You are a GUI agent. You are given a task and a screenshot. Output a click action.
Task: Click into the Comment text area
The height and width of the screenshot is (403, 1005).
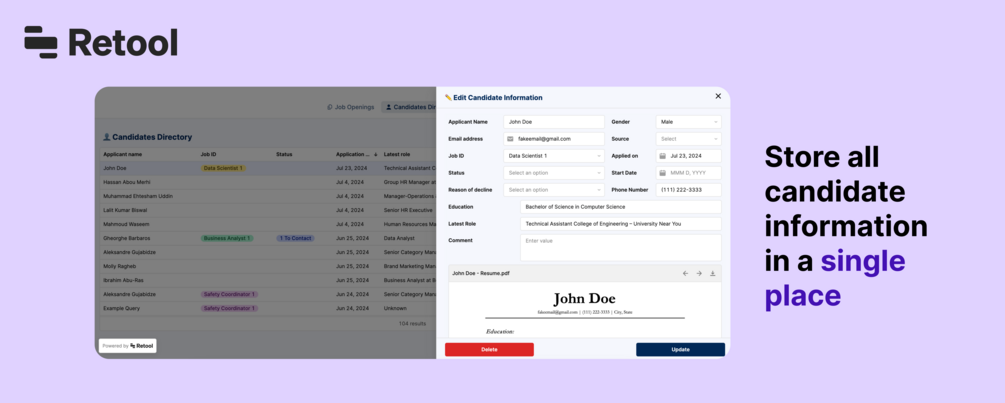[620, 247]
